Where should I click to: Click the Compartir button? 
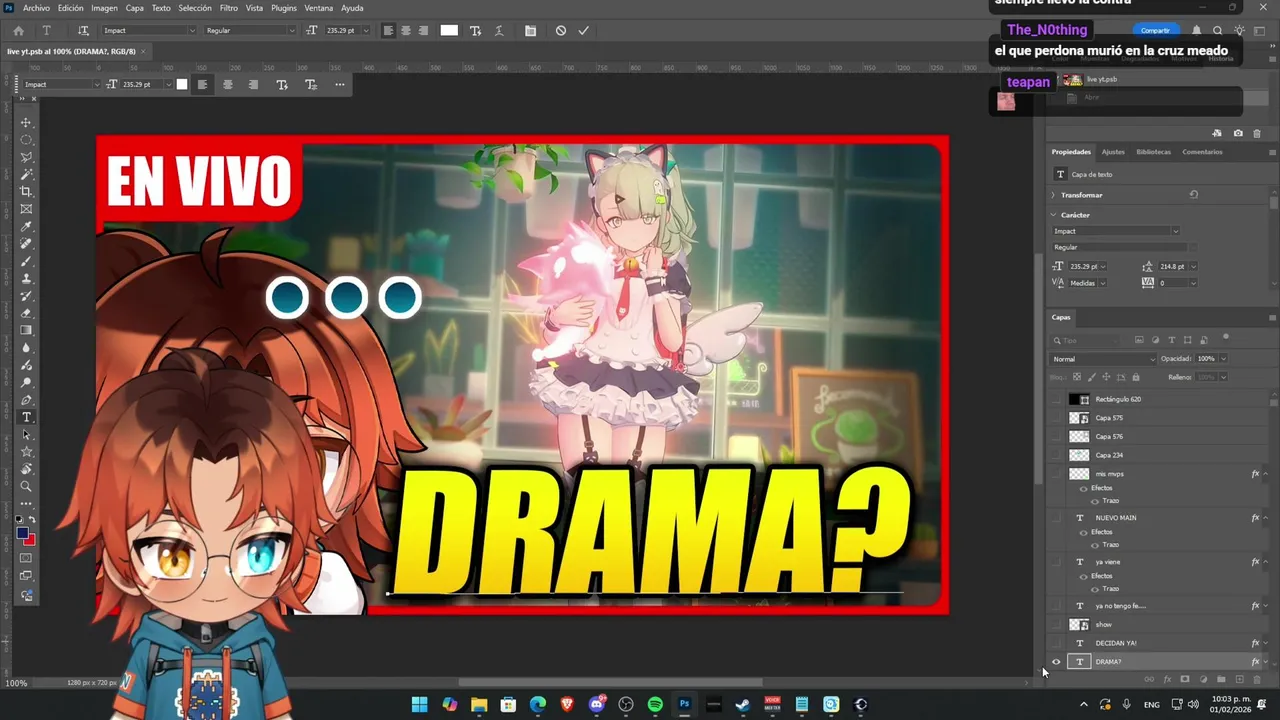1155,31
